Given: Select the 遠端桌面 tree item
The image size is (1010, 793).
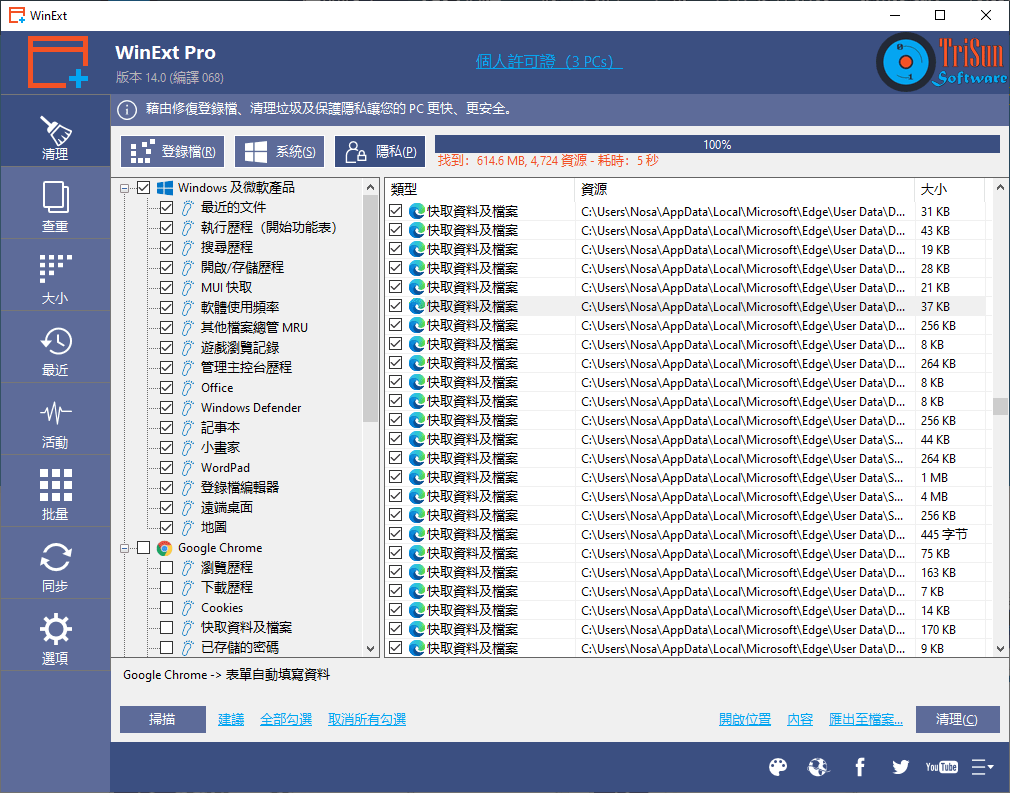Looking at the screenshot, I should 227,508.
